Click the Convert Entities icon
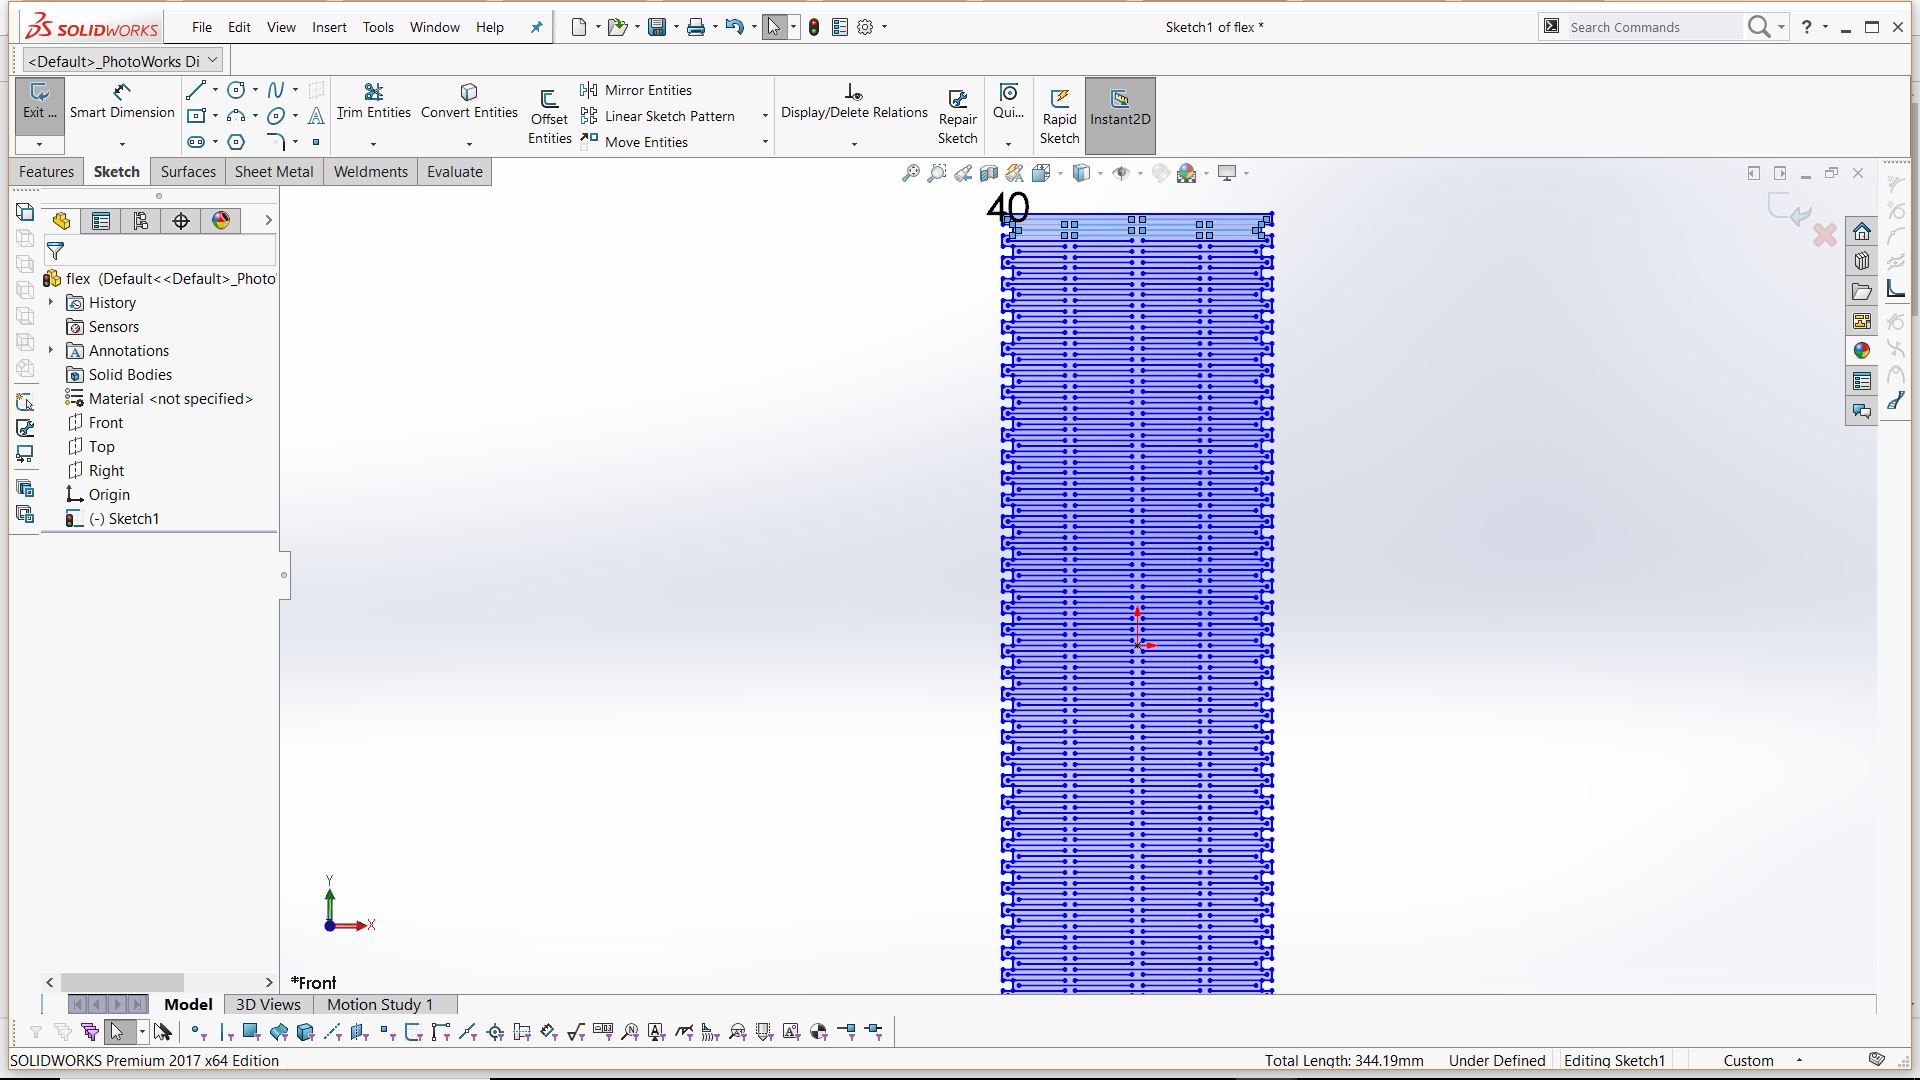1920x1080 pixels. [469, 93]
